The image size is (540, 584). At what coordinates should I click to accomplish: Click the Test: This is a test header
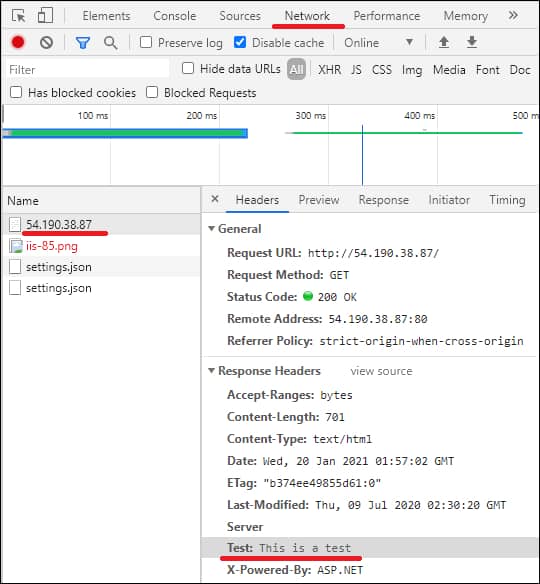pos(368,548)
